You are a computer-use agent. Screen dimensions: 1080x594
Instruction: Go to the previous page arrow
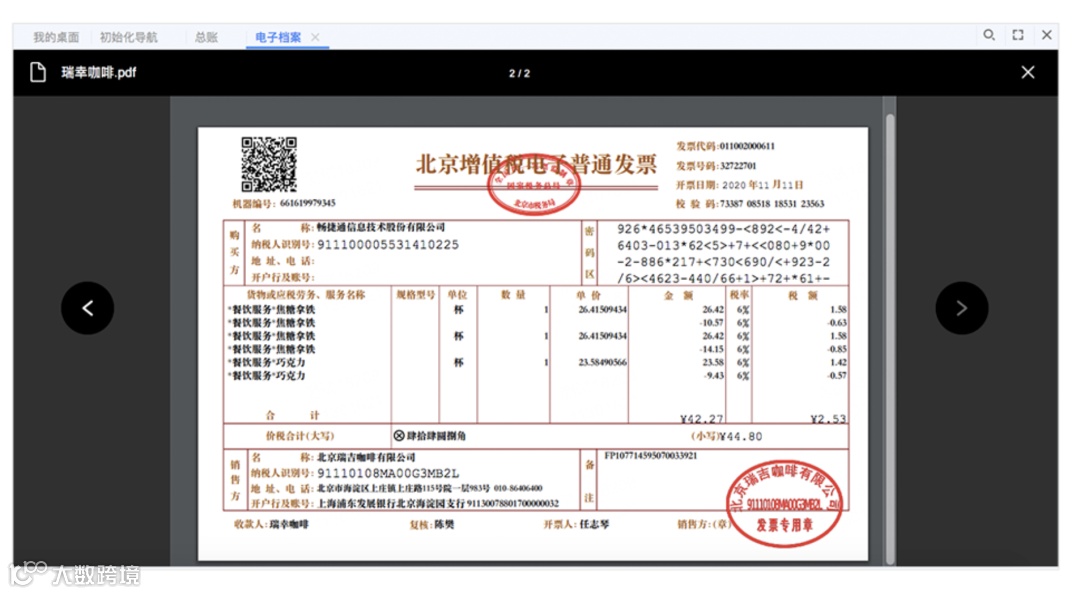pyautogui.click(x=87, y=308)
